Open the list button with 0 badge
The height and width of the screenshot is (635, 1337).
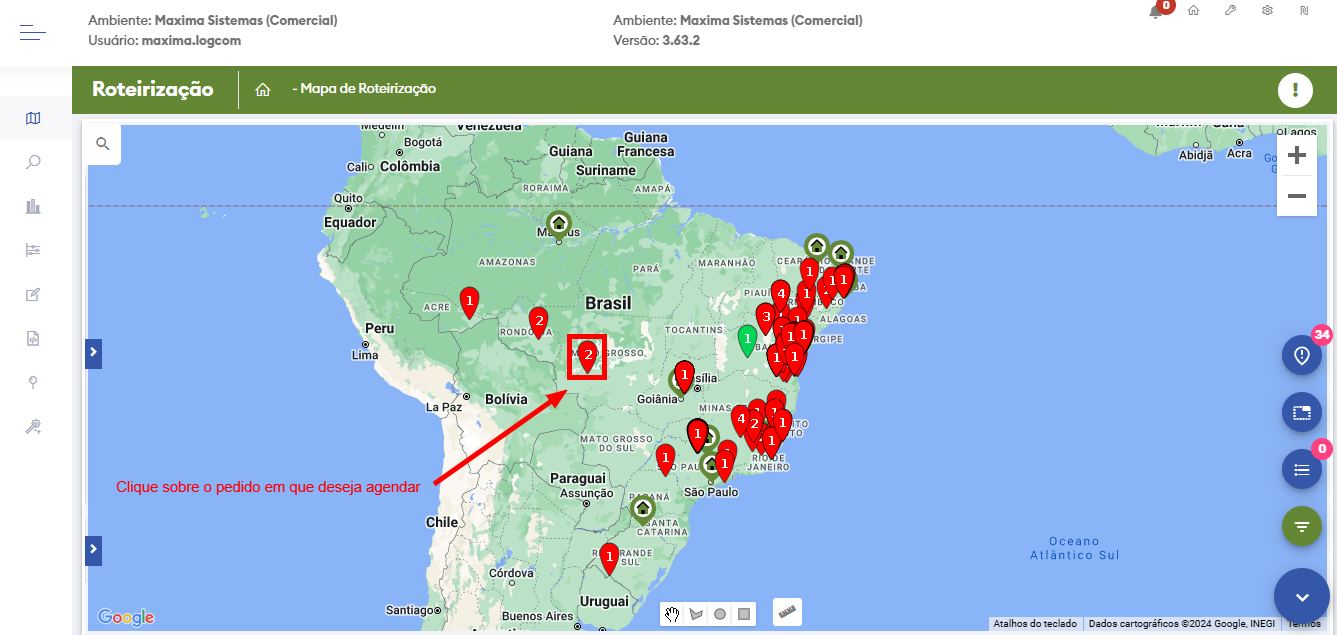pos(1302,469)
